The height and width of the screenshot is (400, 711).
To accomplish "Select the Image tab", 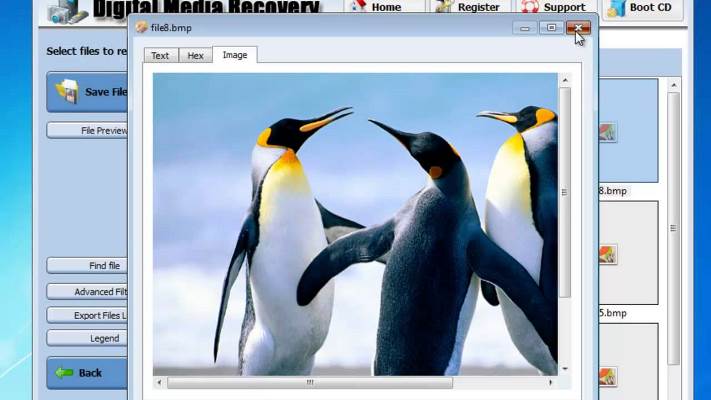I will tap(235, 55).
